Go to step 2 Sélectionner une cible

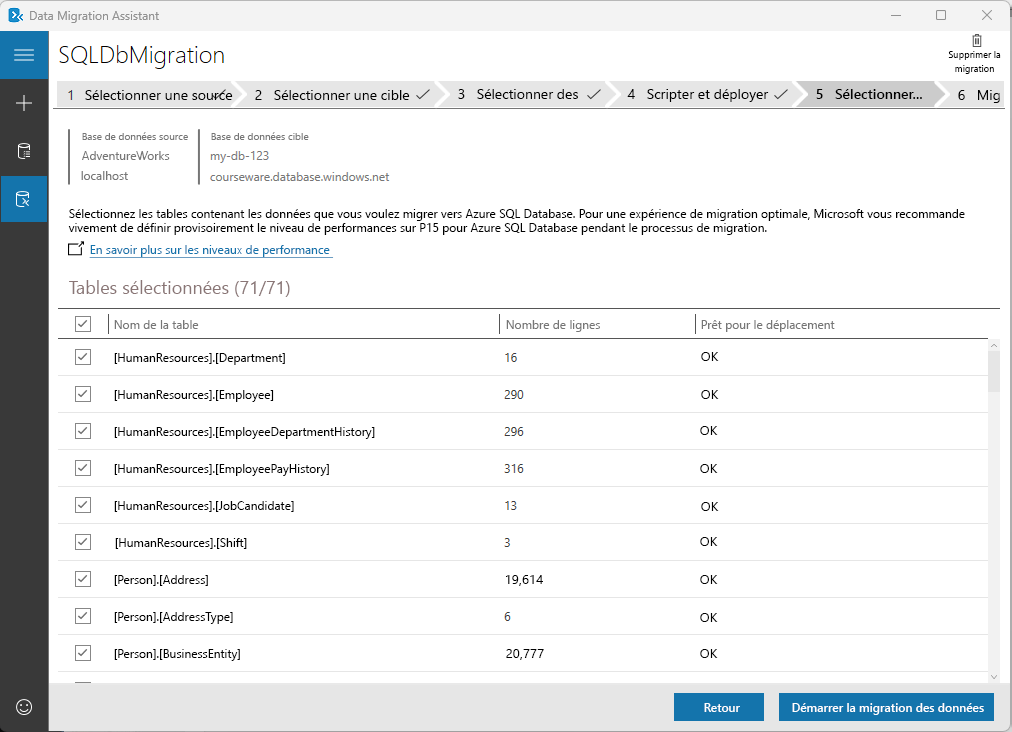(x=342, y=95)
